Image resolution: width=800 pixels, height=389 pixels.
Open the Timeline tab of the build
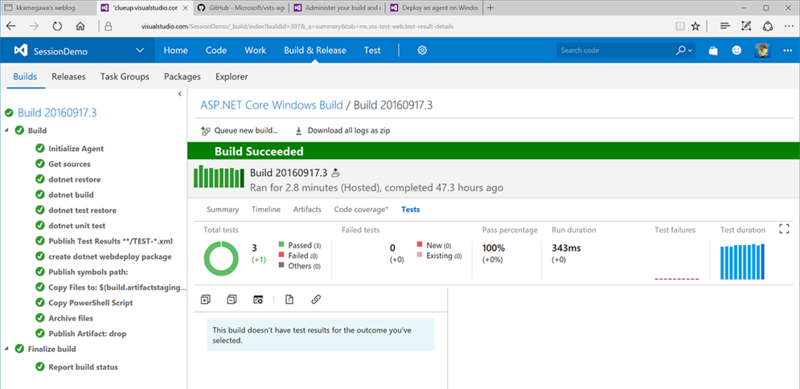(x=266, y=209)
